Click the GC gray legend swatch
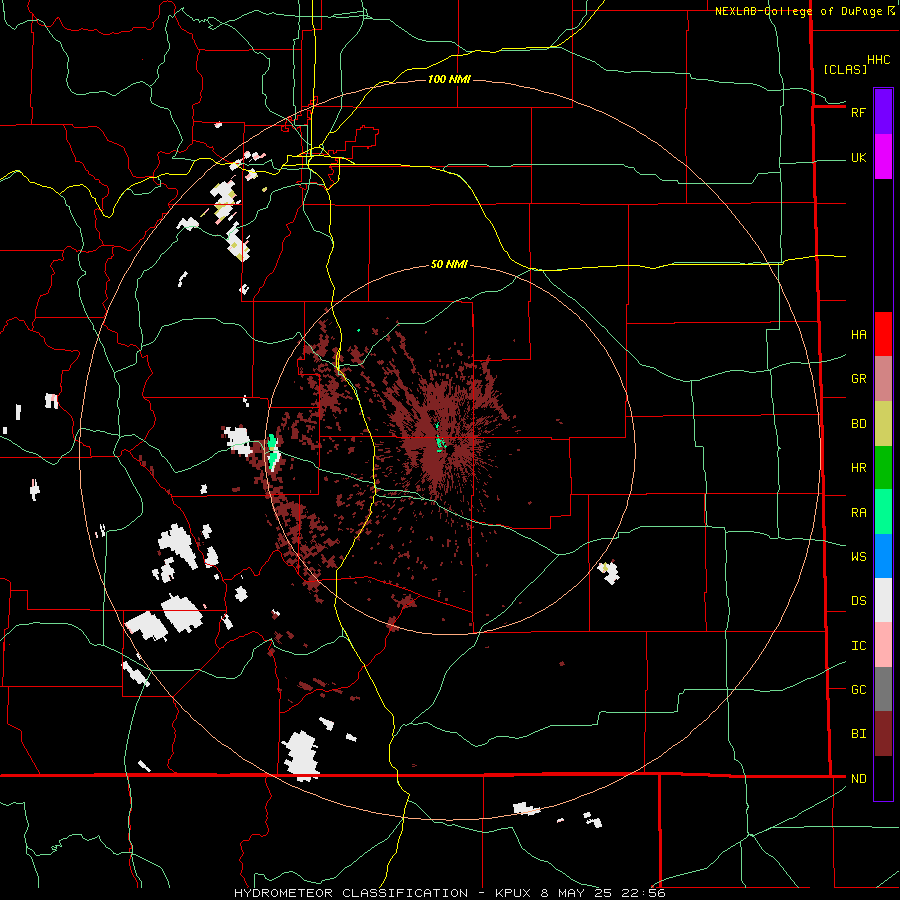Screen dimensions: 900x900 pyautogui.click(x=883, y=689)
